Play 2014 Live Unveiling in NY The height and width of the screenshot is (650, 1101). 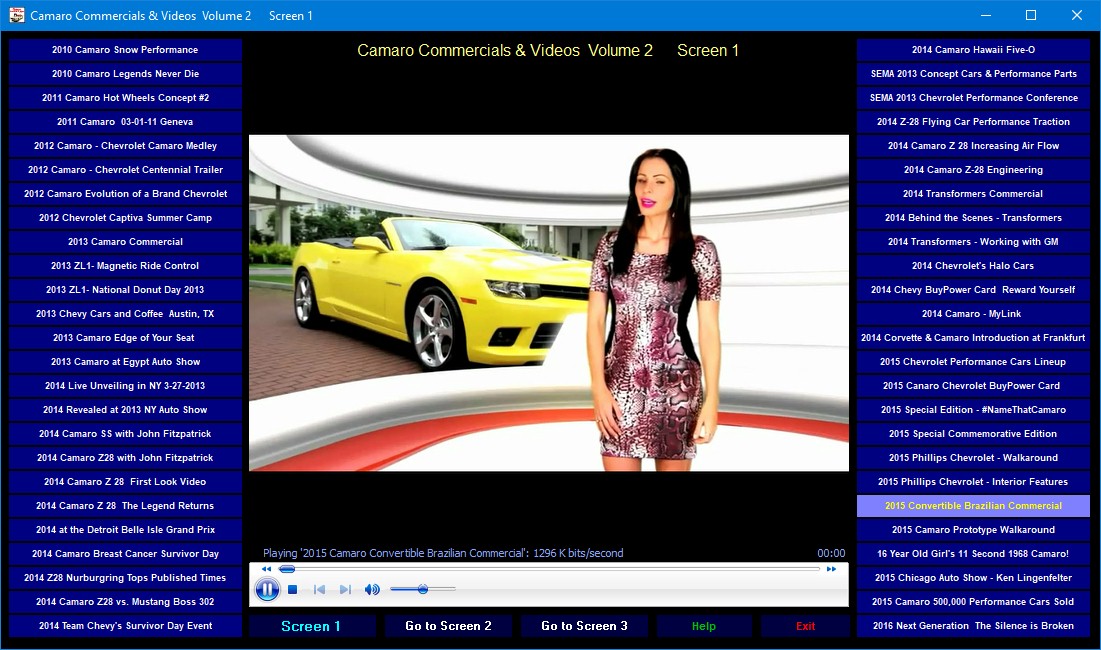125,386
